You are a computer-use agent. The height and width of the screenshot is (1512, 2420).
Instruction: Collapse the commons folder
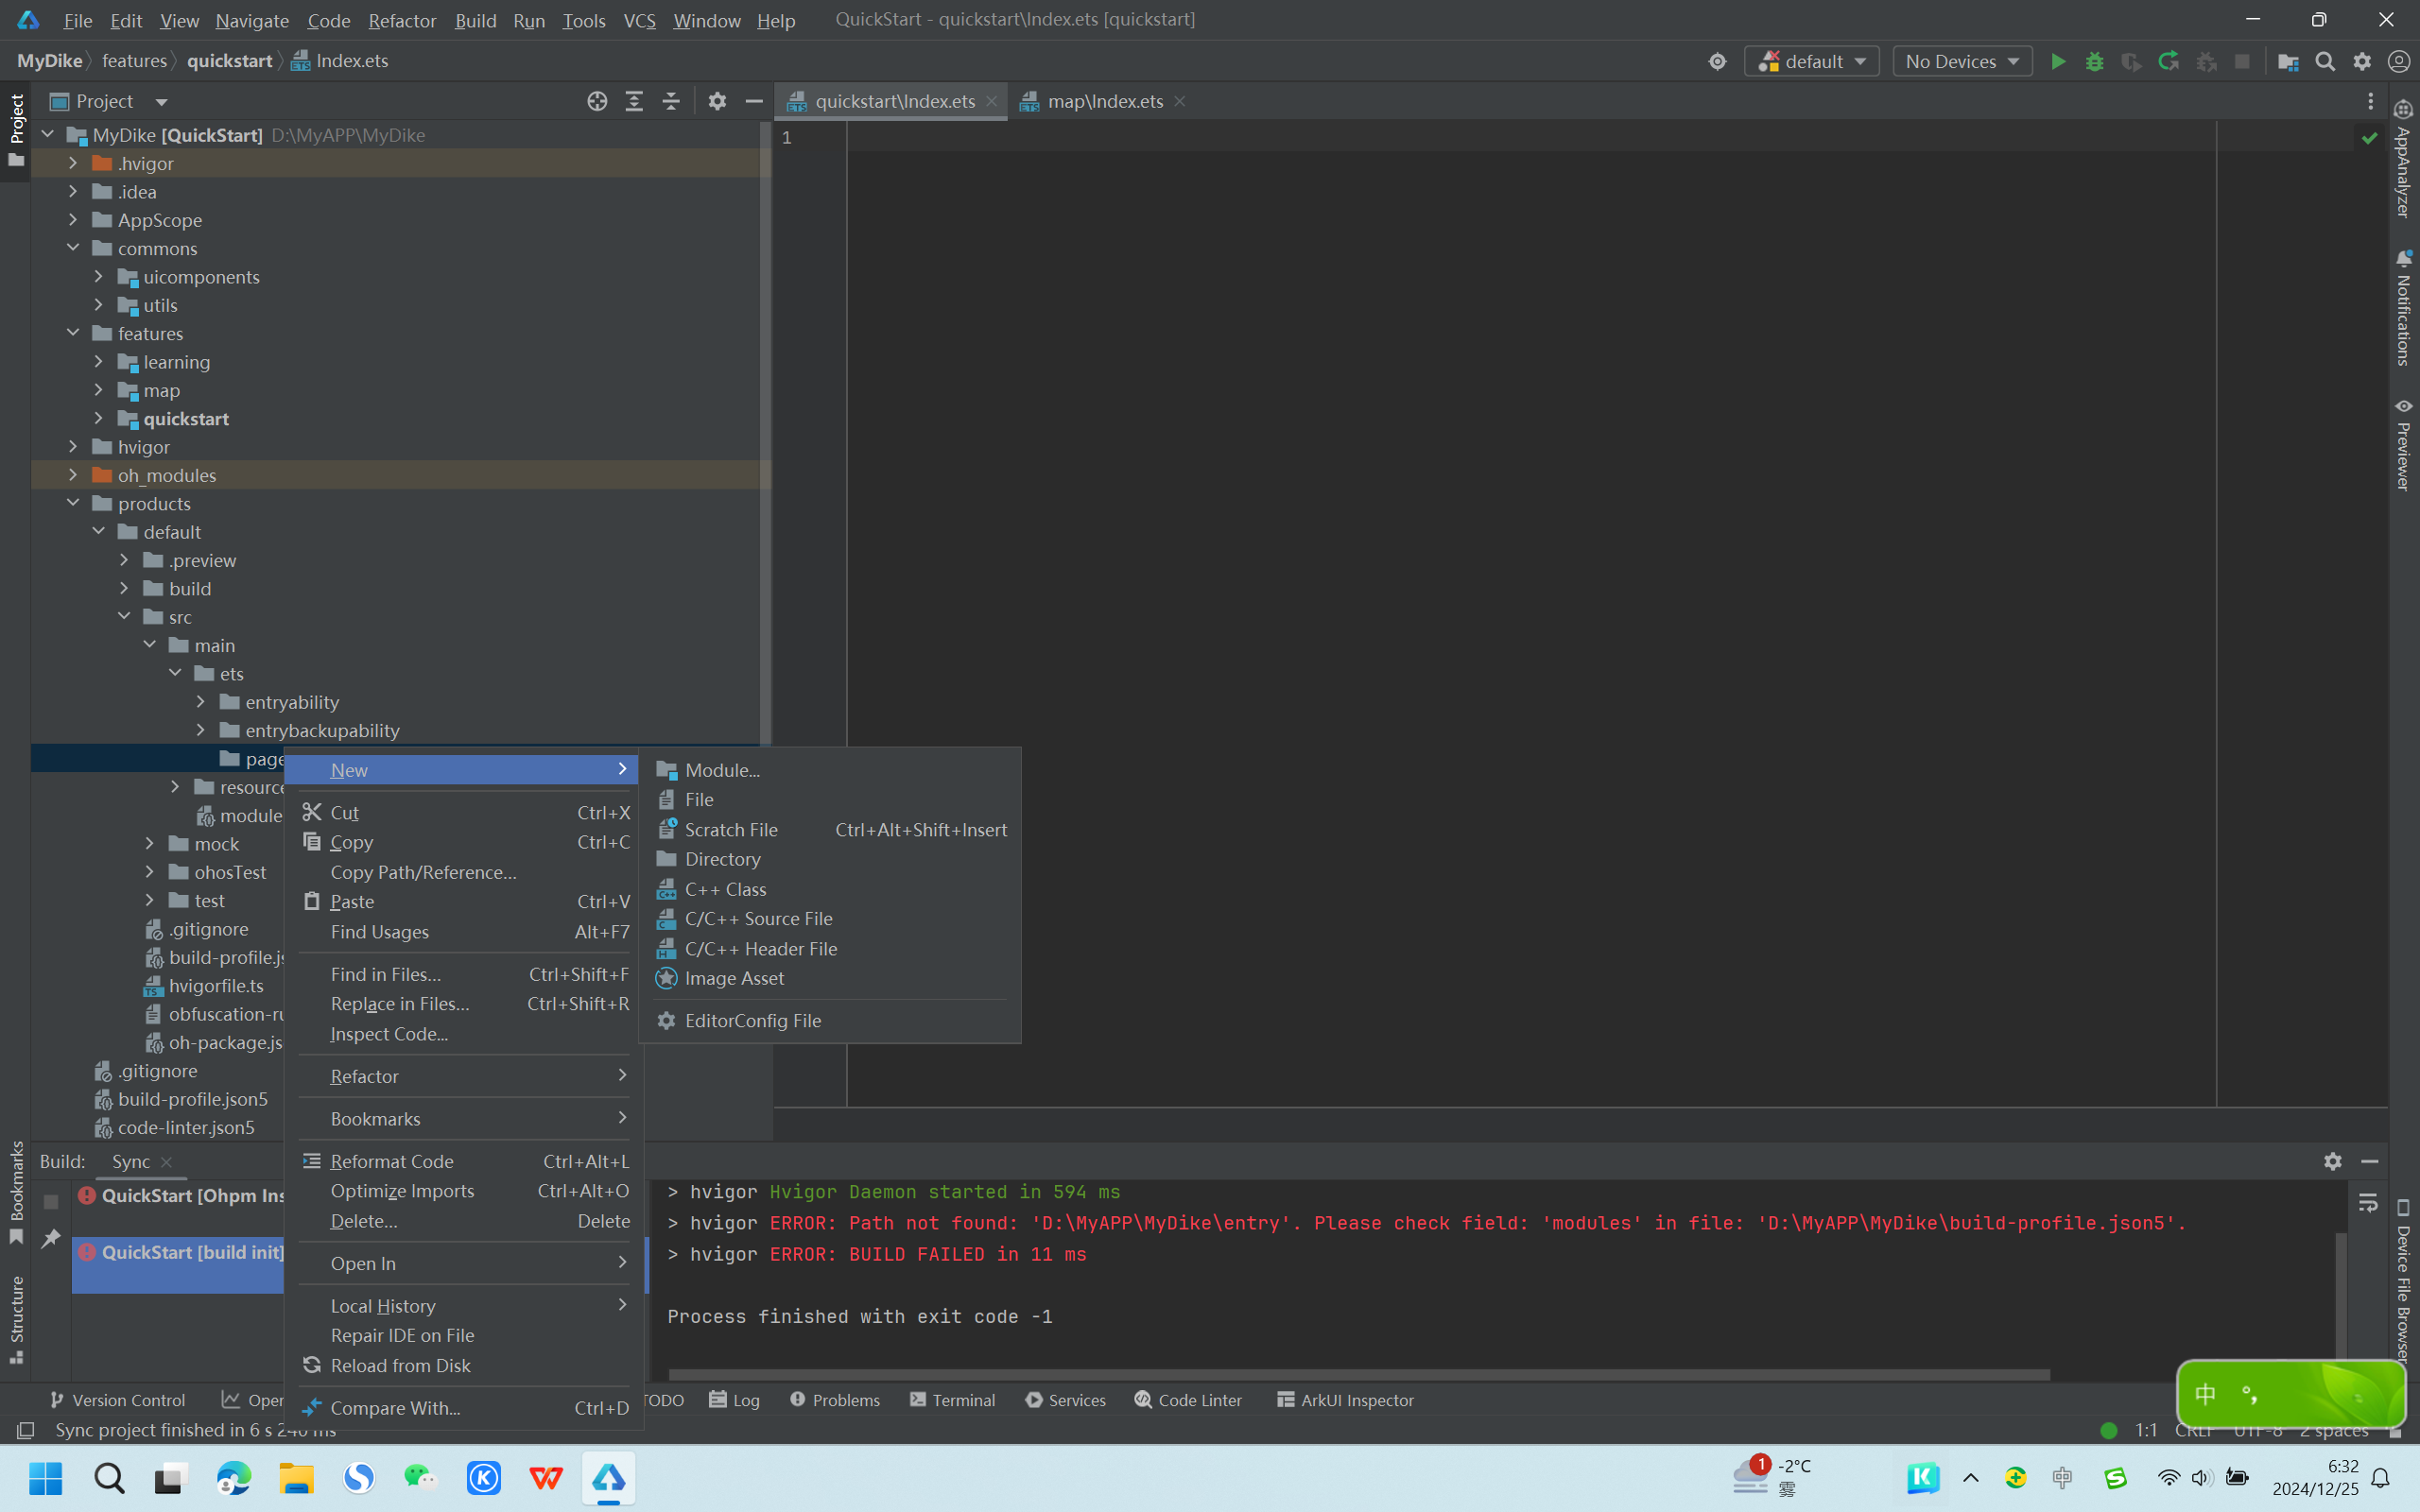[x=73, y=248]
